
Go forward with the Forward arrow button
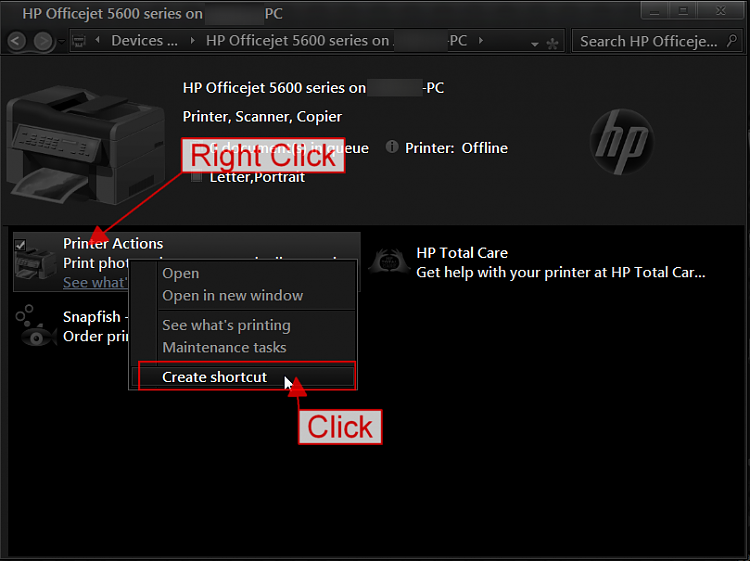43,41
